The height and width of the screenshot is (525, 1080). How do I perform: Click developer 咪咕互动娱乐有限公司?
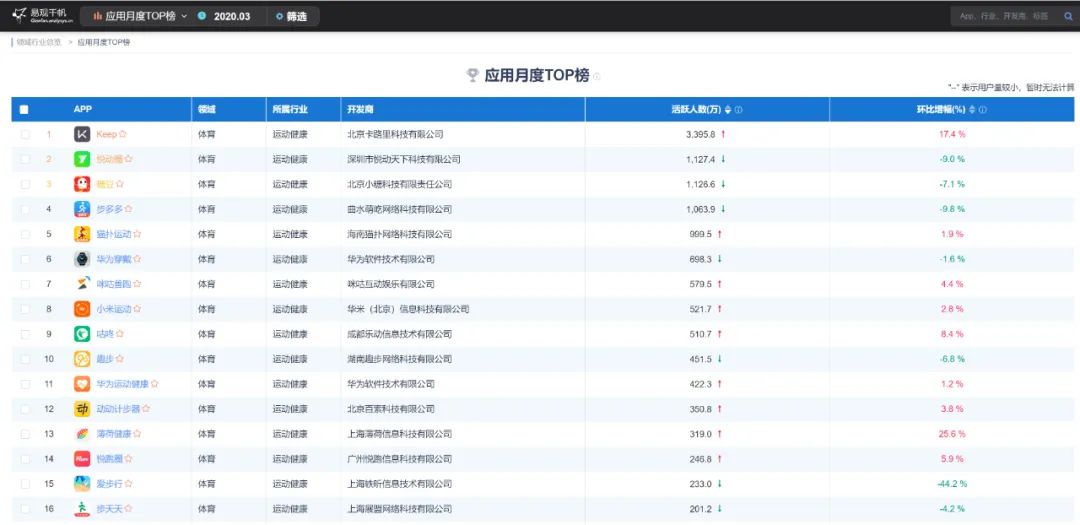click(391, 284)
